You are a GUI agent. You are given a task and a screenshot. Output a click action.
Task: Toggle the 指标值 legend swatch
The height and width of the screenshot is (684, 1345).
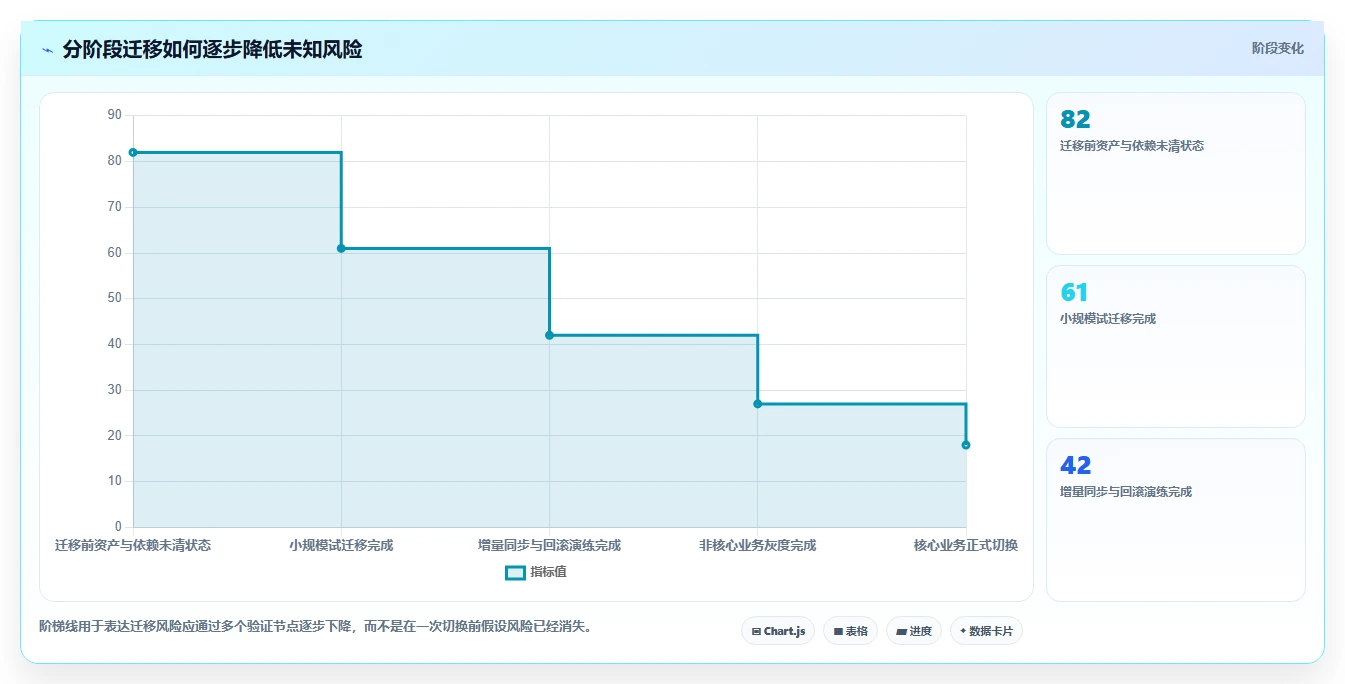pos(515,573)
